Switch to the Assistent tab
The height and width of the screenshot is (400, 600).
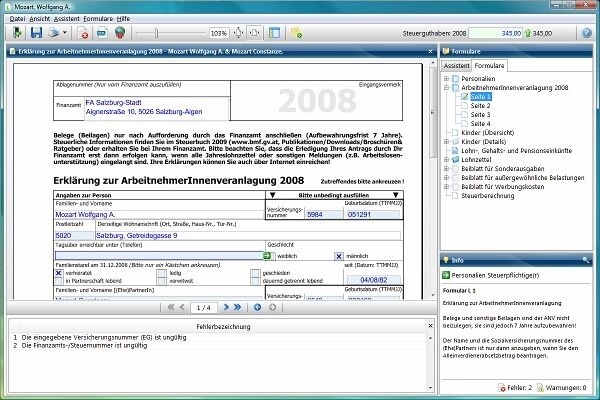point(457,64)
